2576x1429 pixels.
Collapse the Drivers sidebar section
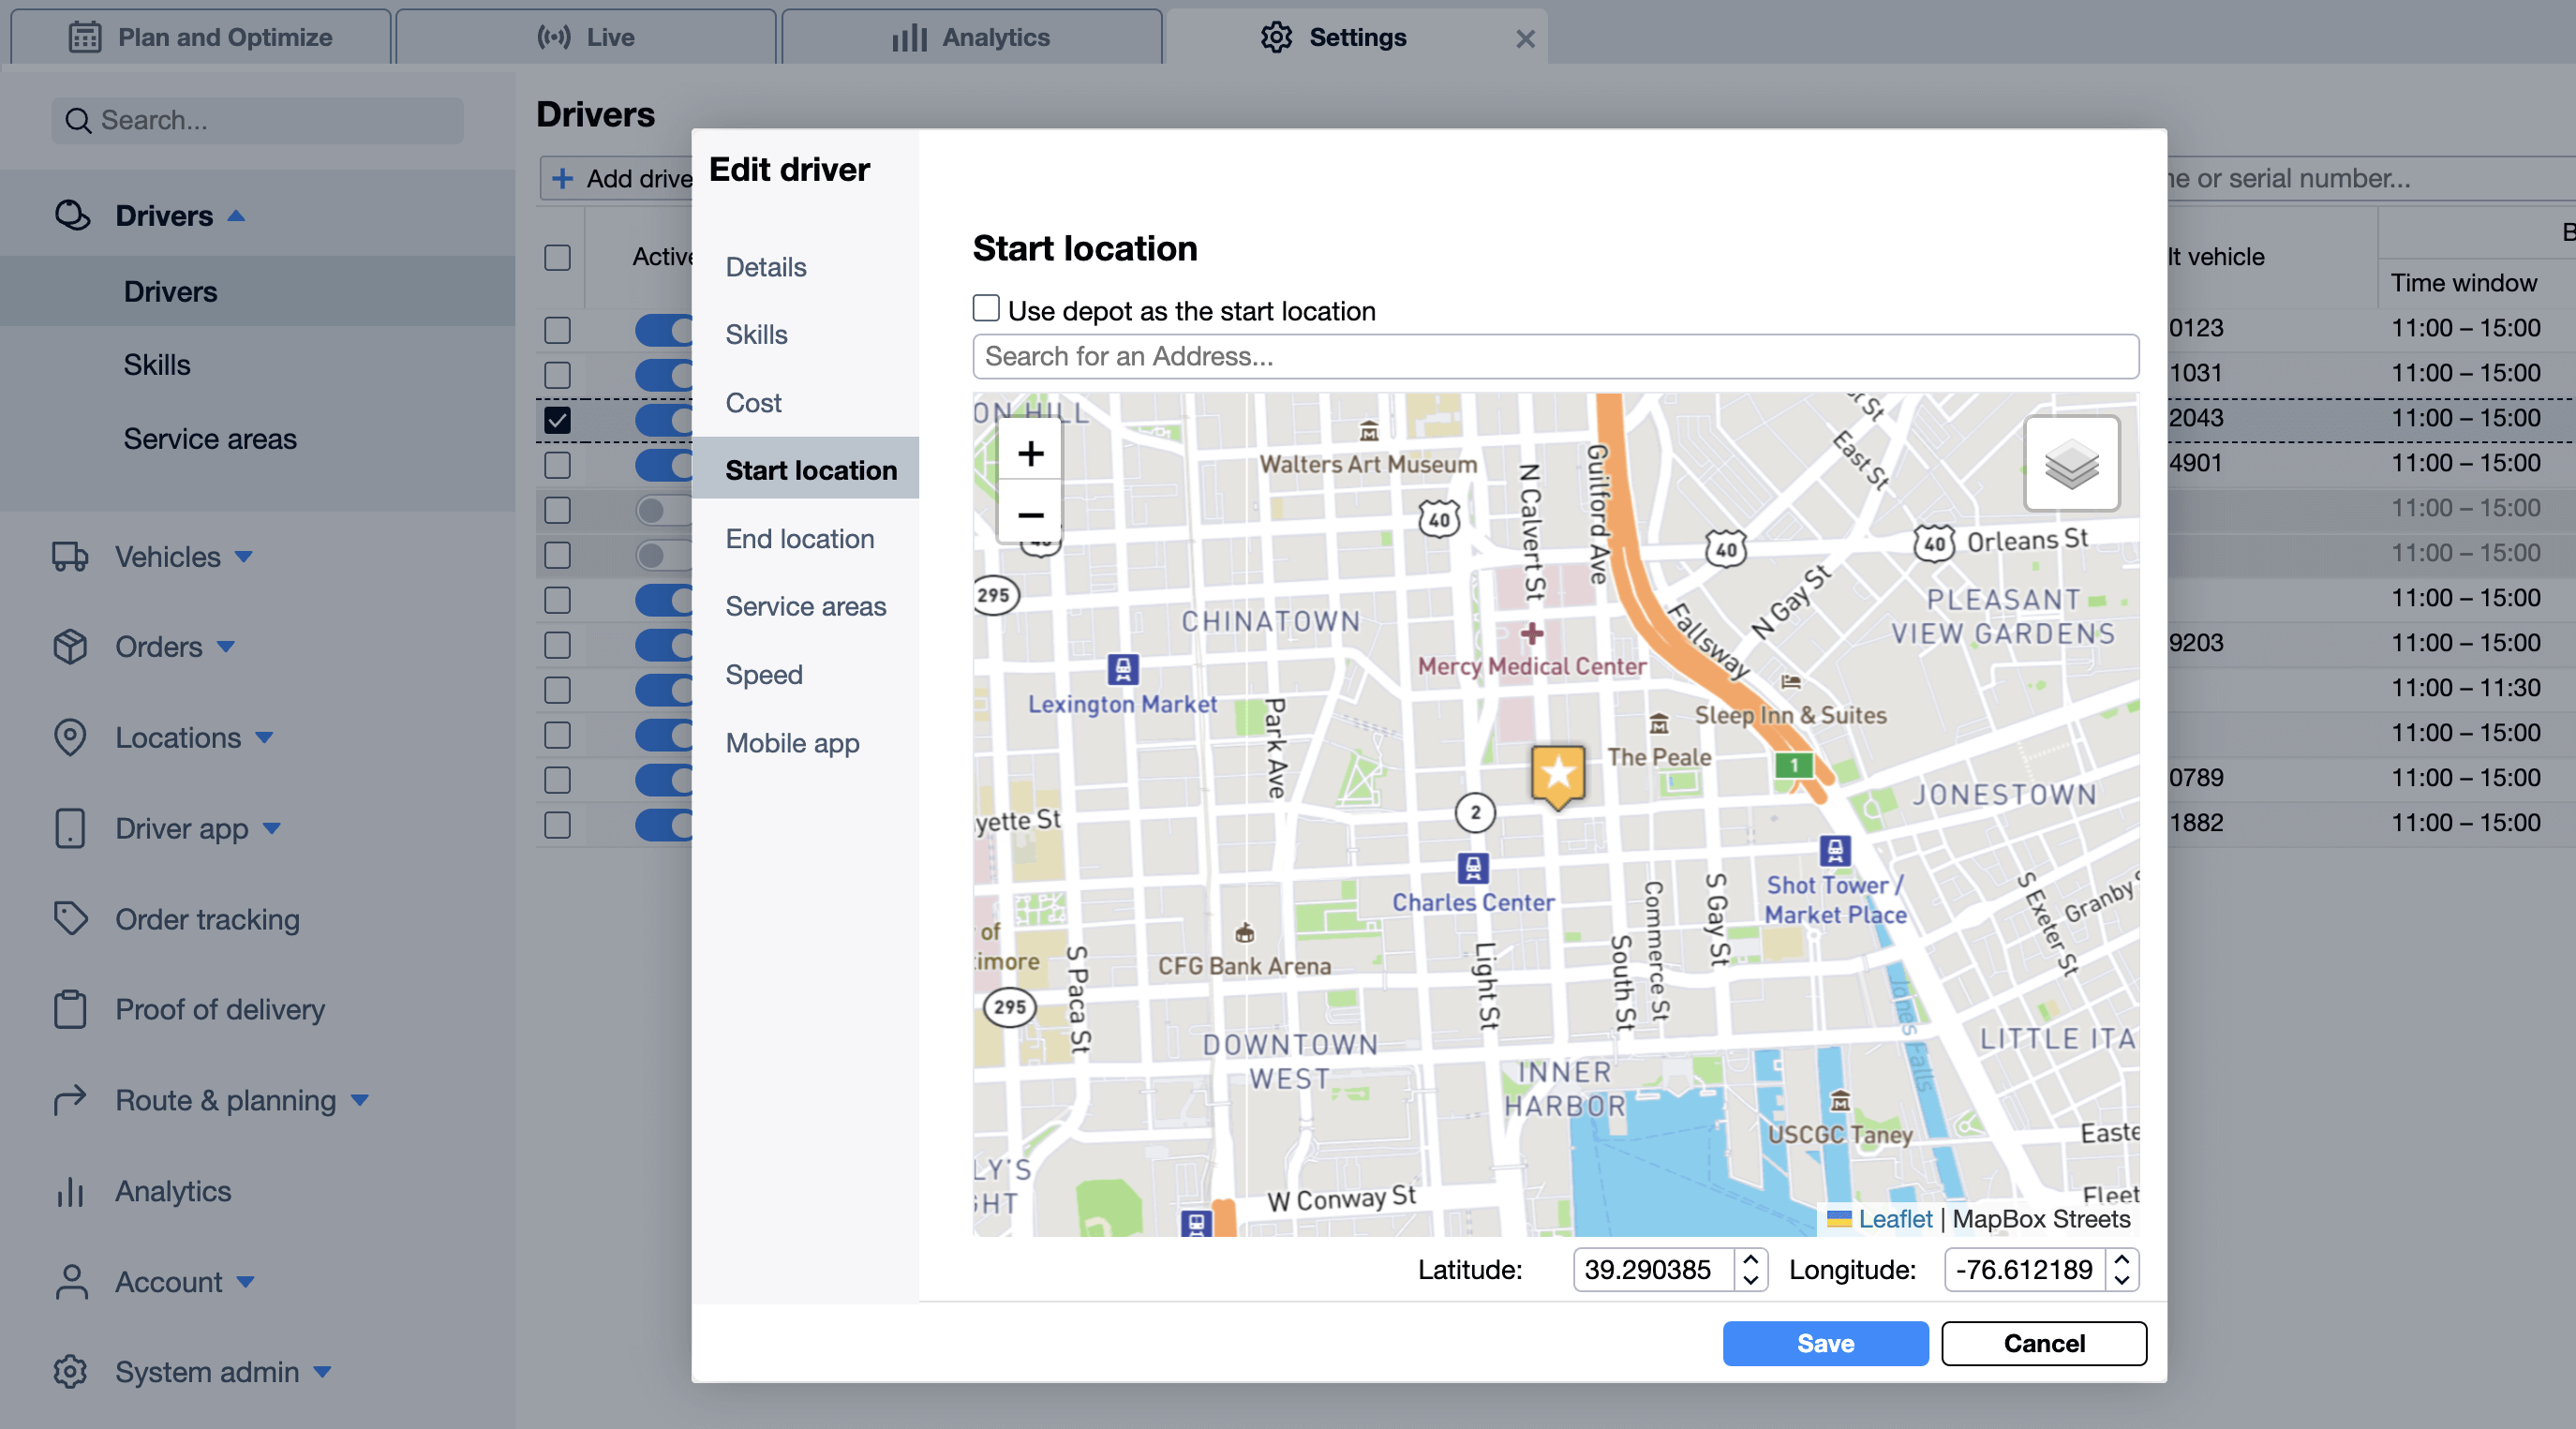pos(165,215)
